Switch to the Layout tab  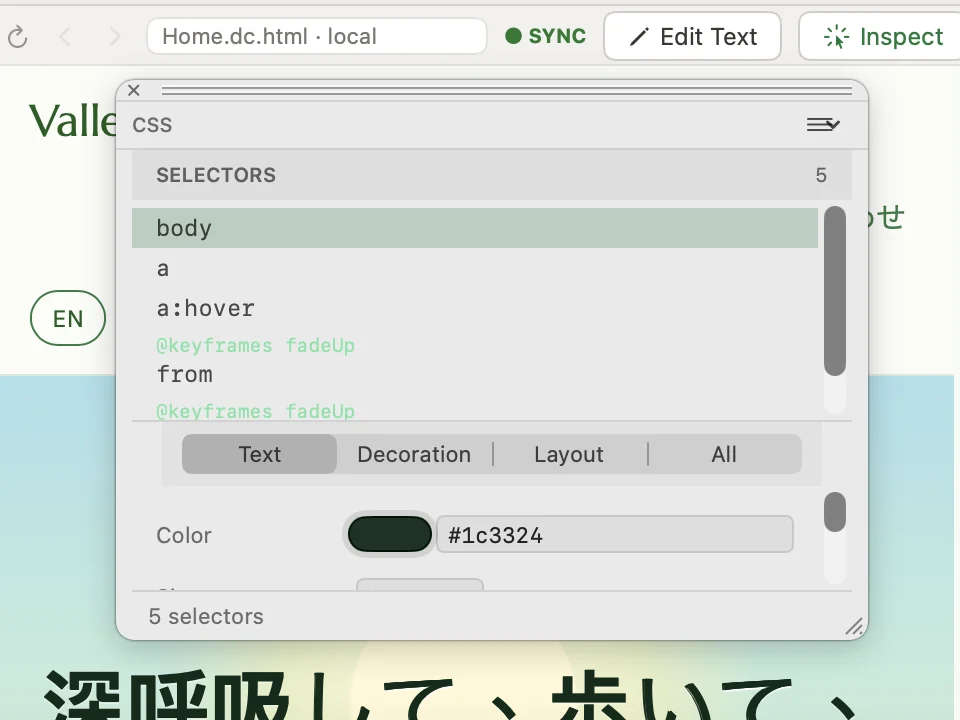coord(569,454)
